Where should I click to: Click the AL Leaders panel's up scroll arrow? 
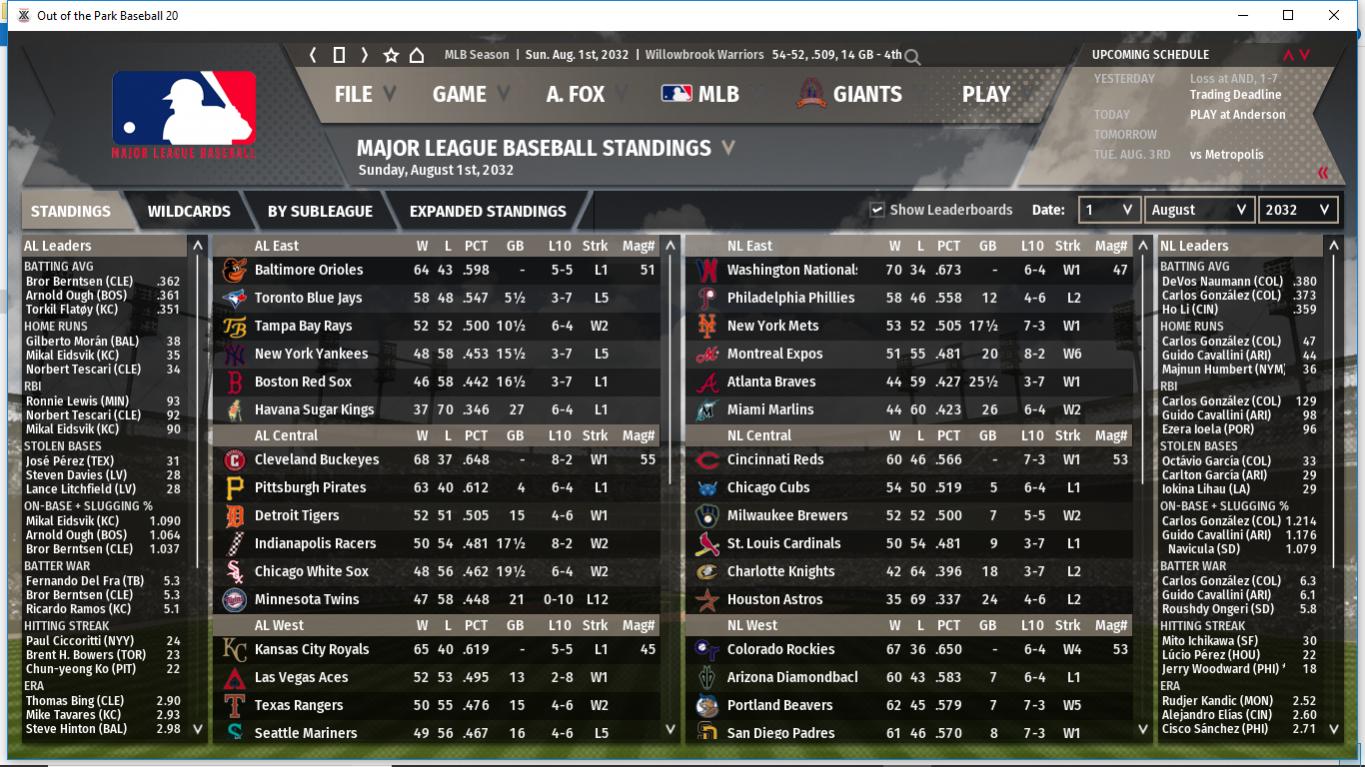198,245
